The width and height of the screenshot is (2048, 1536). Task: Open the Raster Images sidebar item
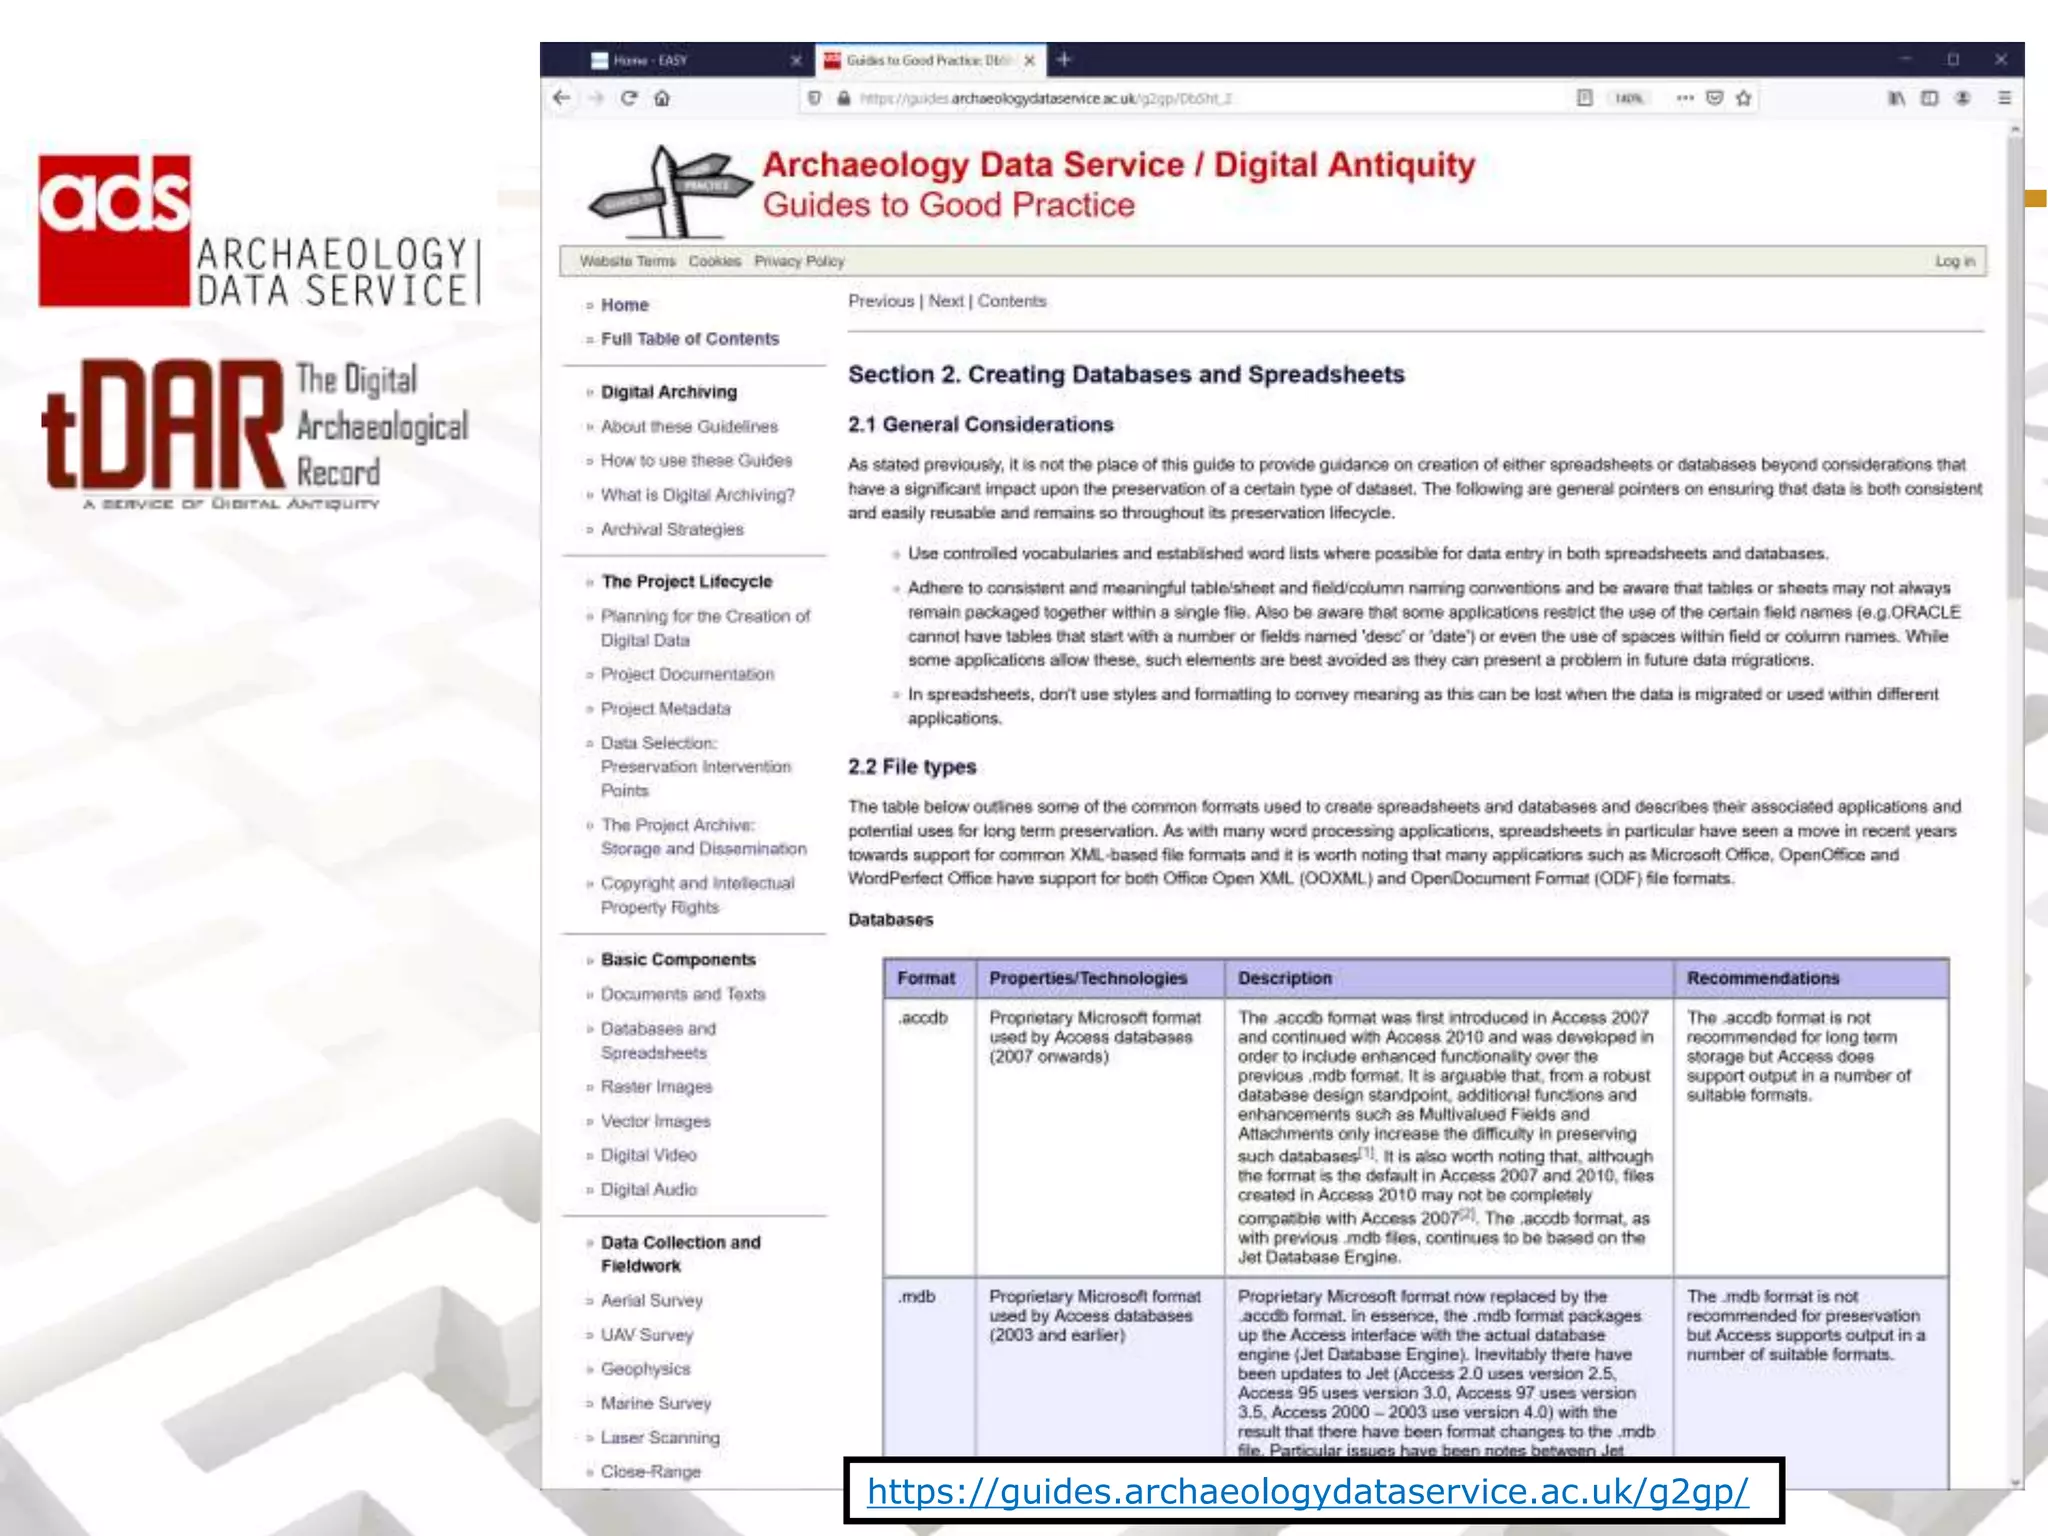(656, 1087)
